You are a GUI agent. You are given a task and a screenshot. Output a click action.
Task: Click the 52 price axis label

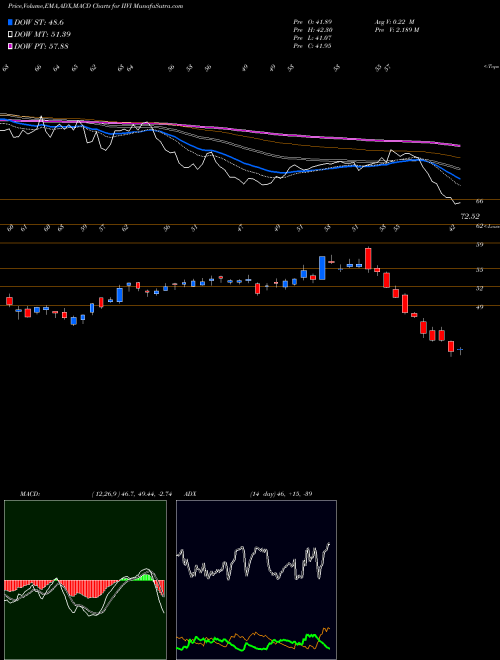479,289
